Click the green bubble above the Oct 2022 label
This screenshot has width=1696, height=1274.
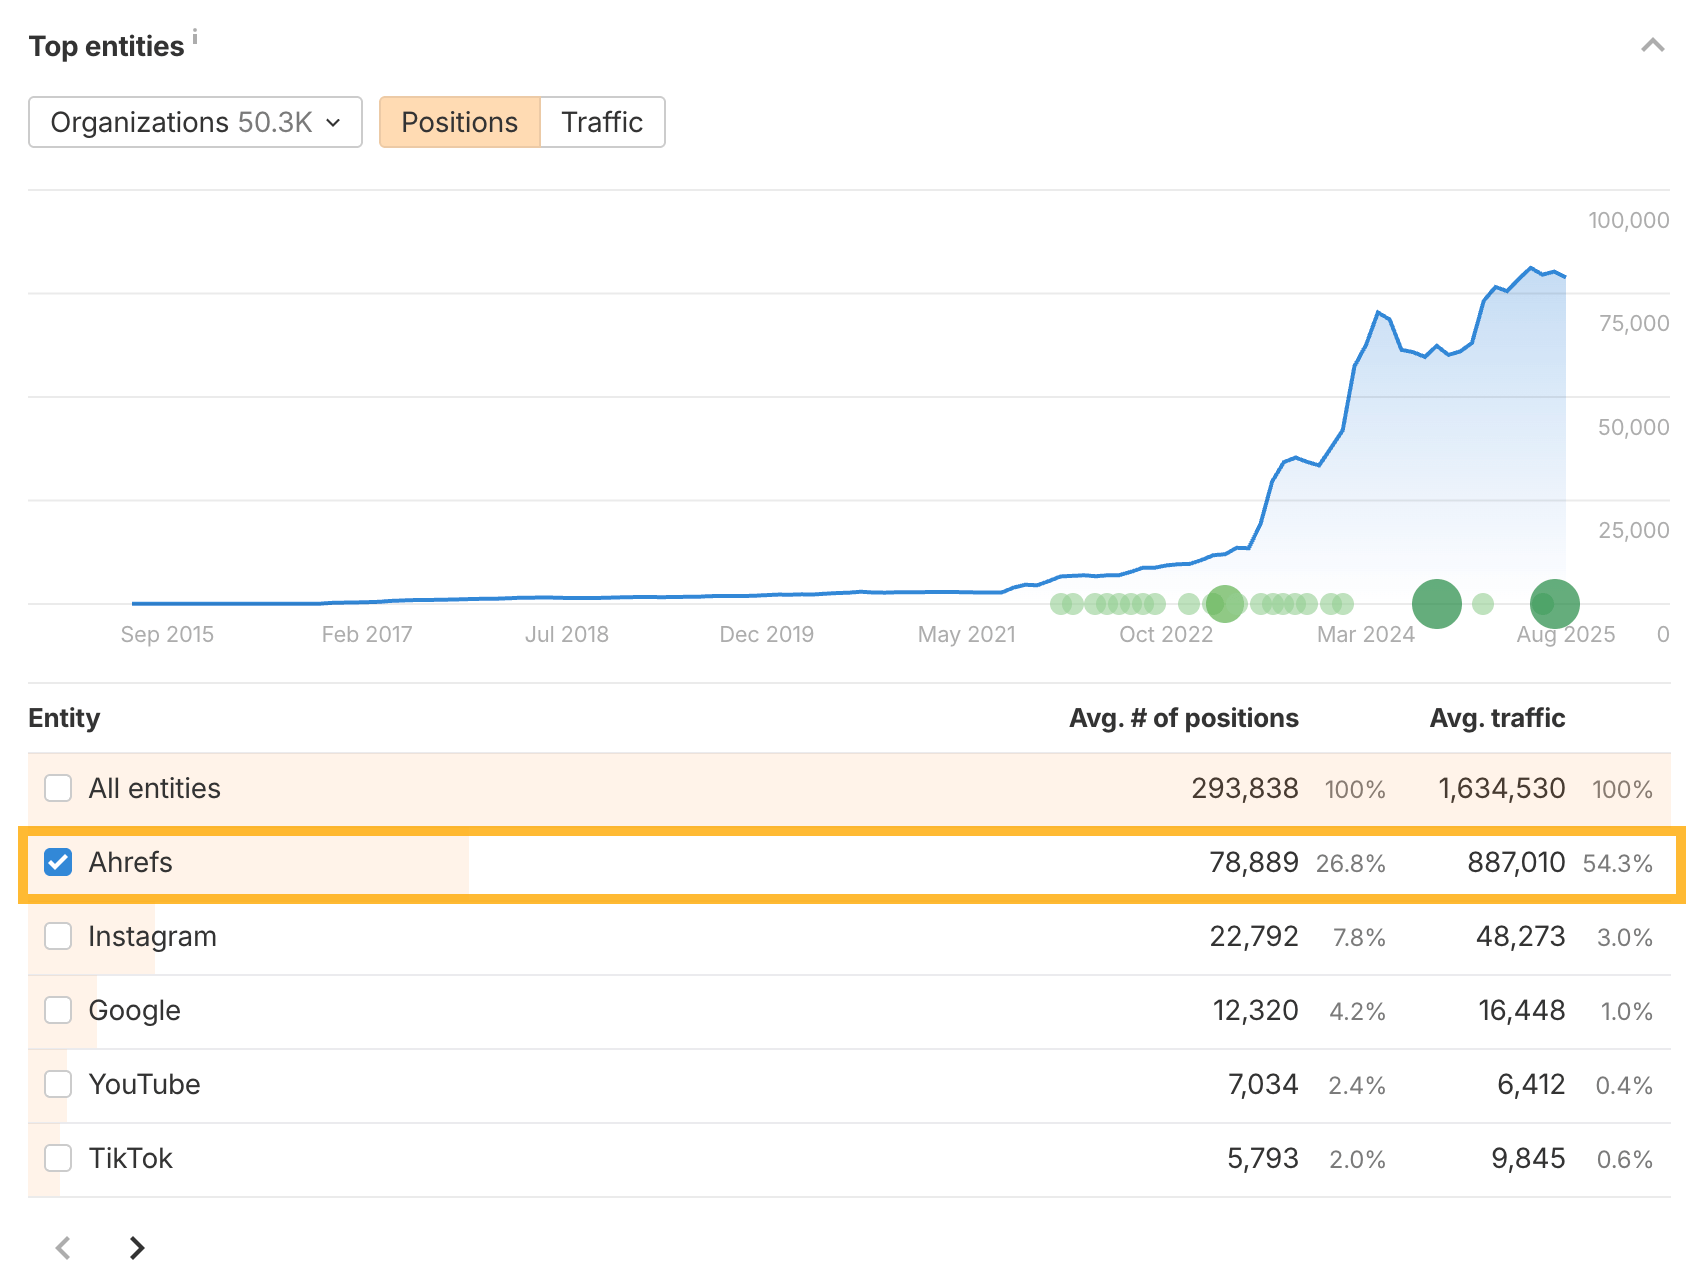(x=1224, y=603)
